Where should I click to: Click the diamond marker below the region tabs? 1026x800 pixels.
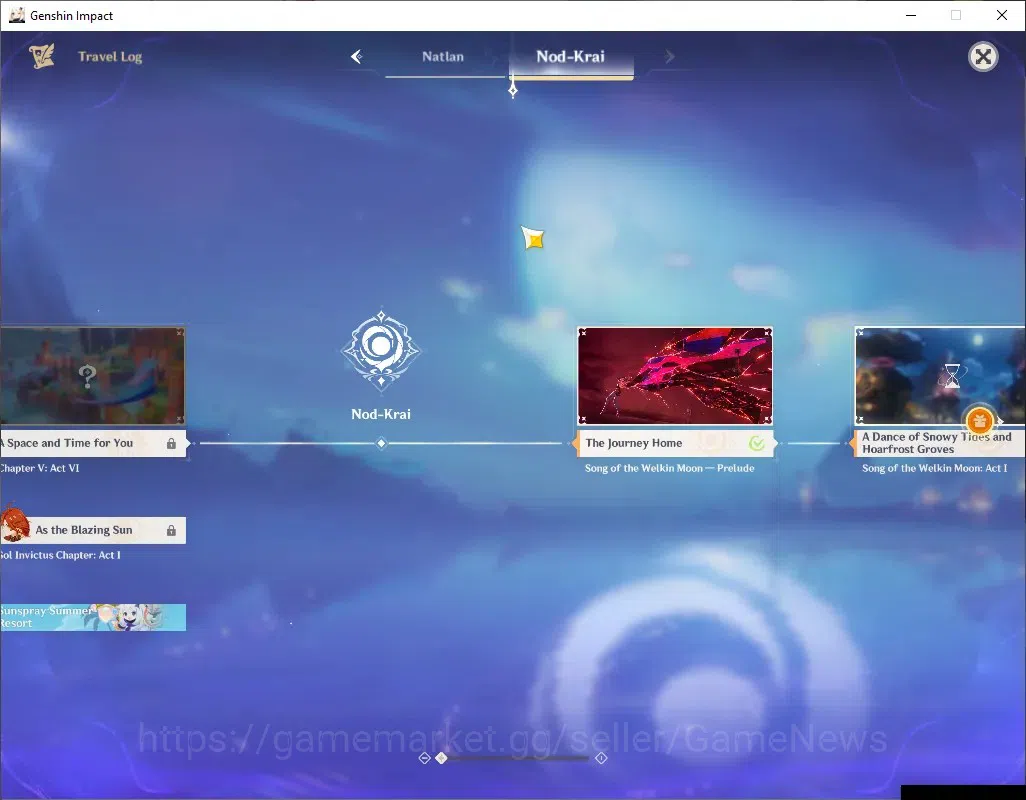coord(513,90)
